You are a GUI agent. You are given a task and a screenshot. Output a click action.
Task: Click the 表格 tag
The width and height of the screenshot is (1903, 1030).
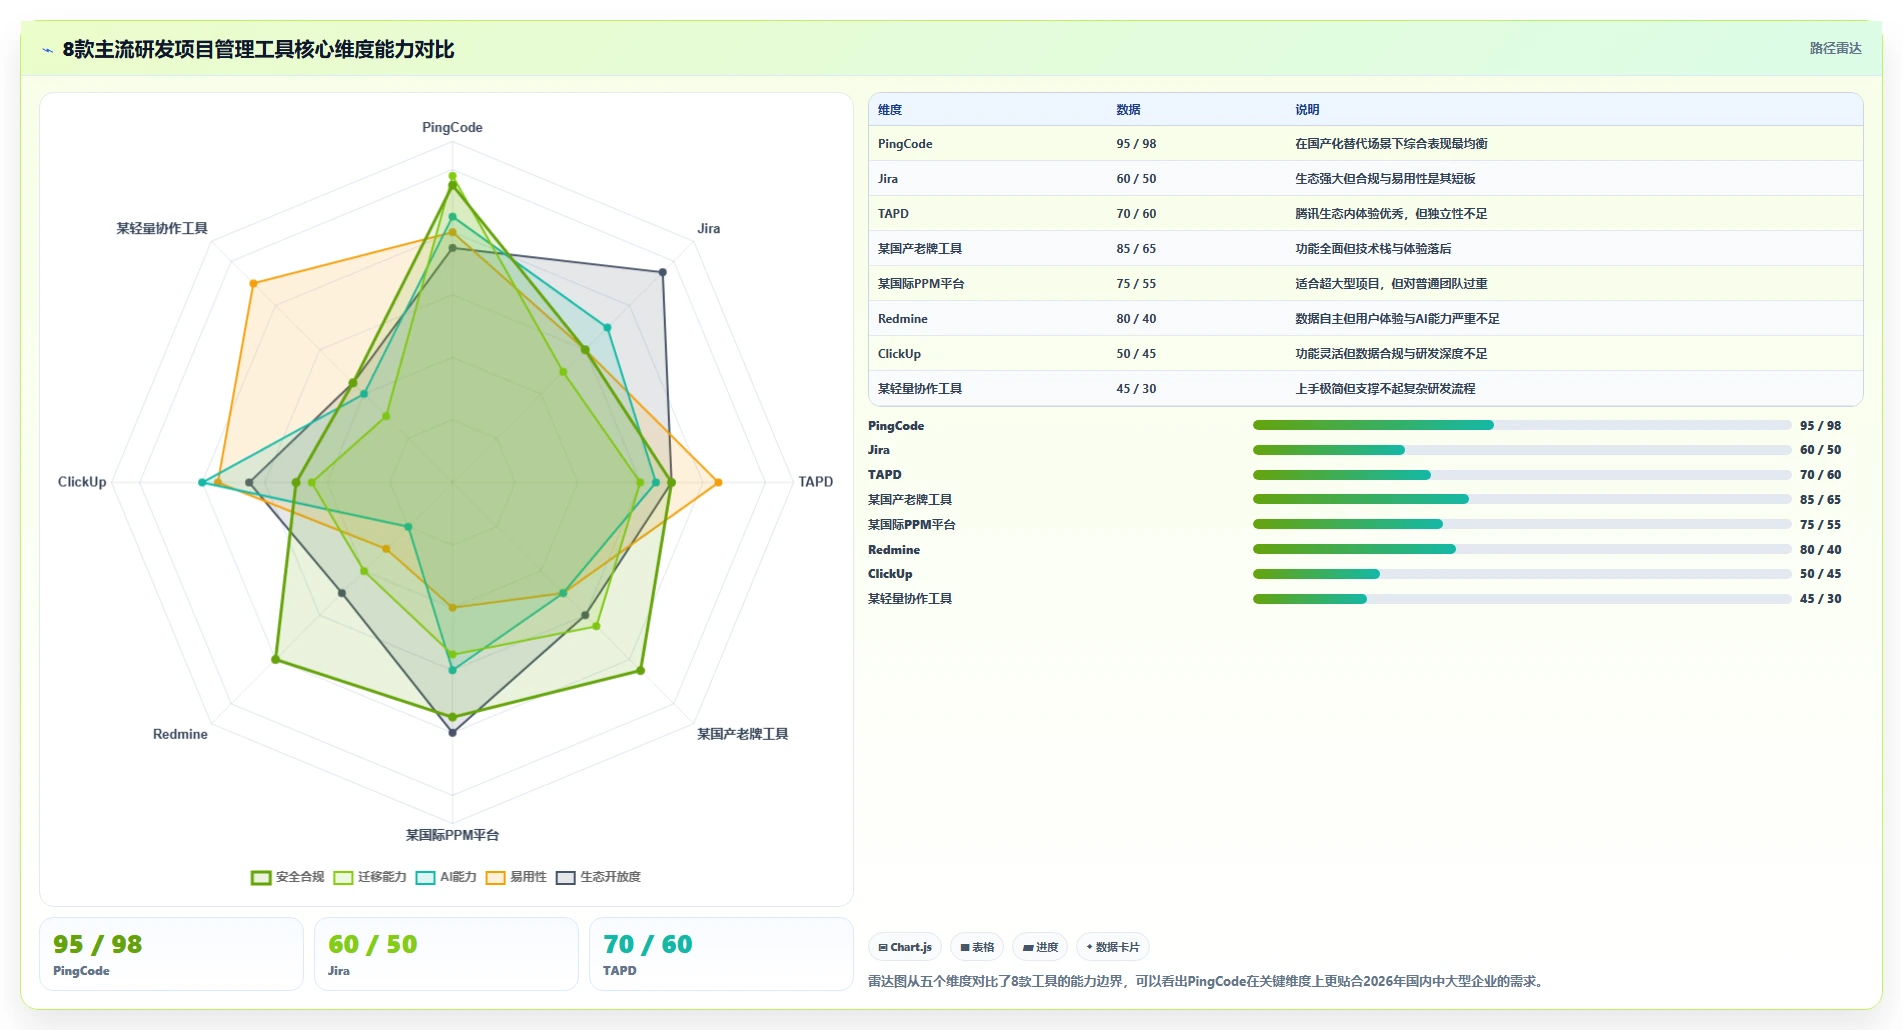click(x=977, y=947)
